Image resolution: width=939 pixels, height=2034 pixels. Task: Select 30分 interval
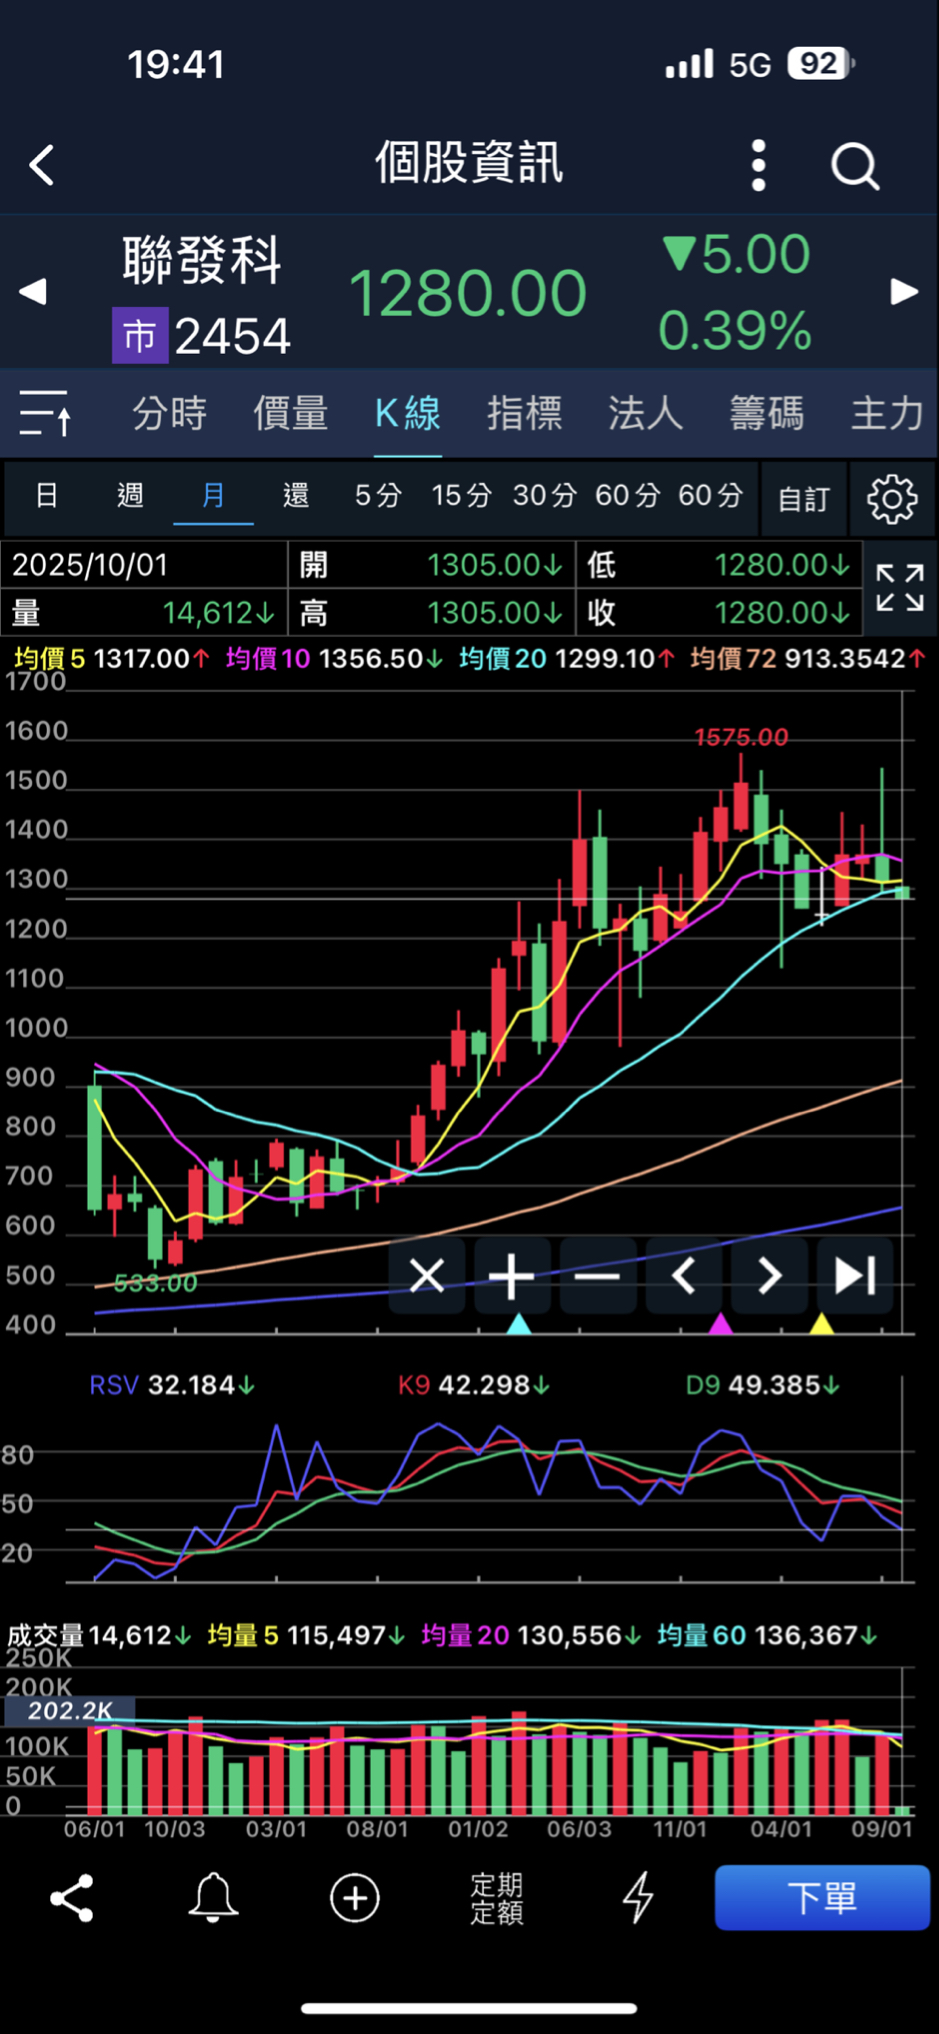coord(544,495)
